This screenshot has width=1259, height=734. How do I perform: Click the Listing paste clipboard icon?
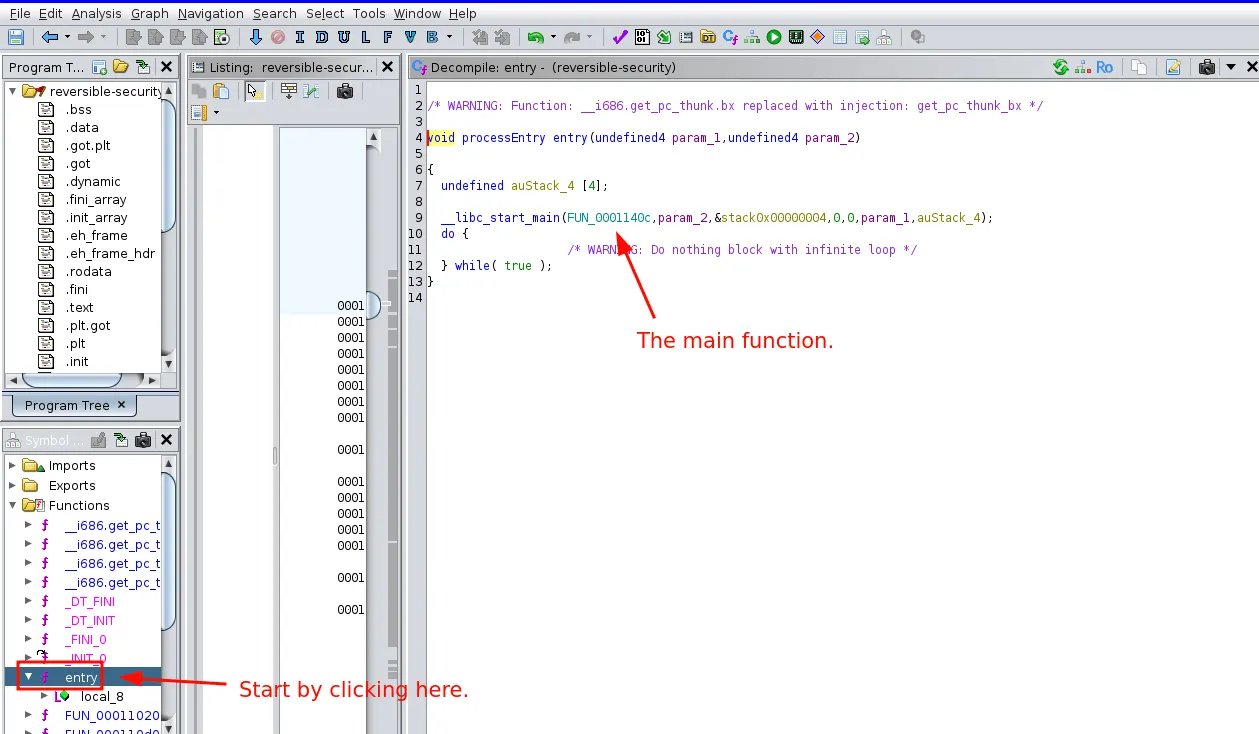tap(221, 91)
